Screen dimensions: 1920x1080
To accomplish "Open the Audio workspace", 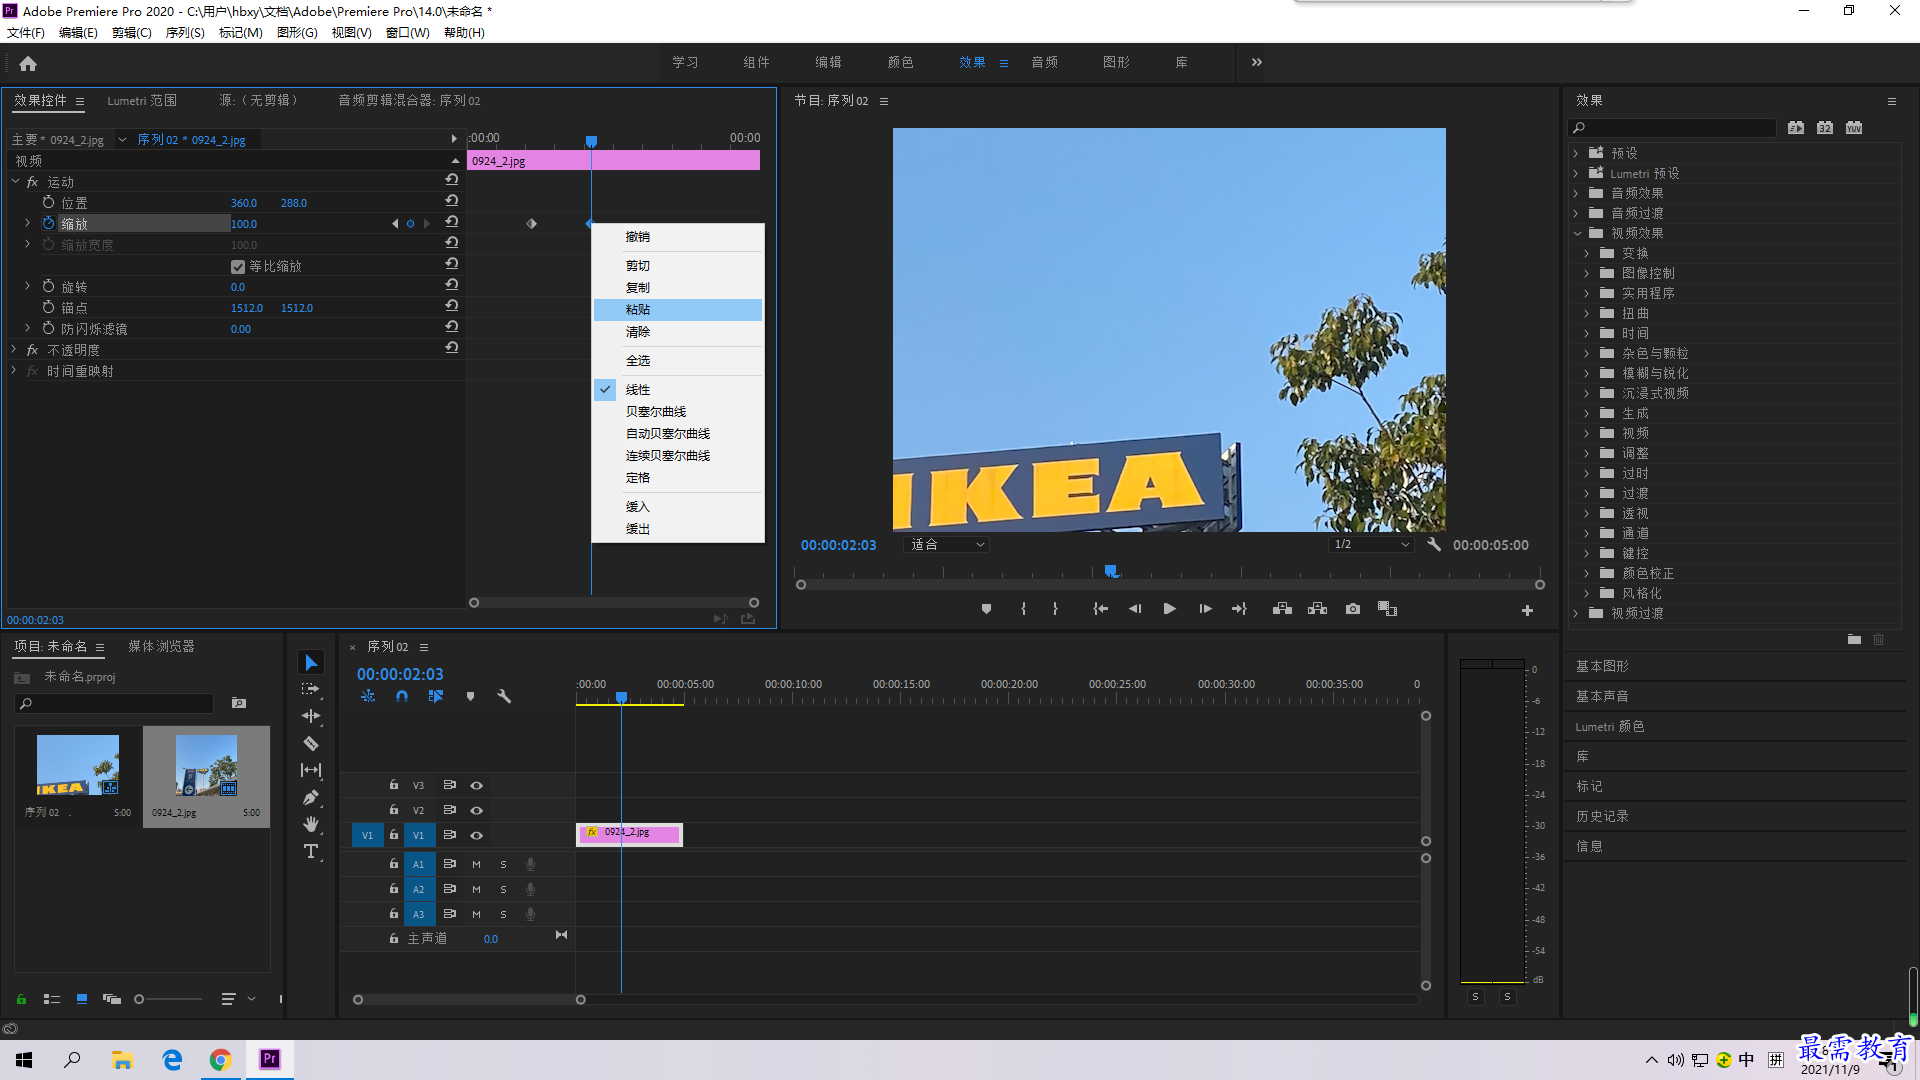I will [1044, 62].
